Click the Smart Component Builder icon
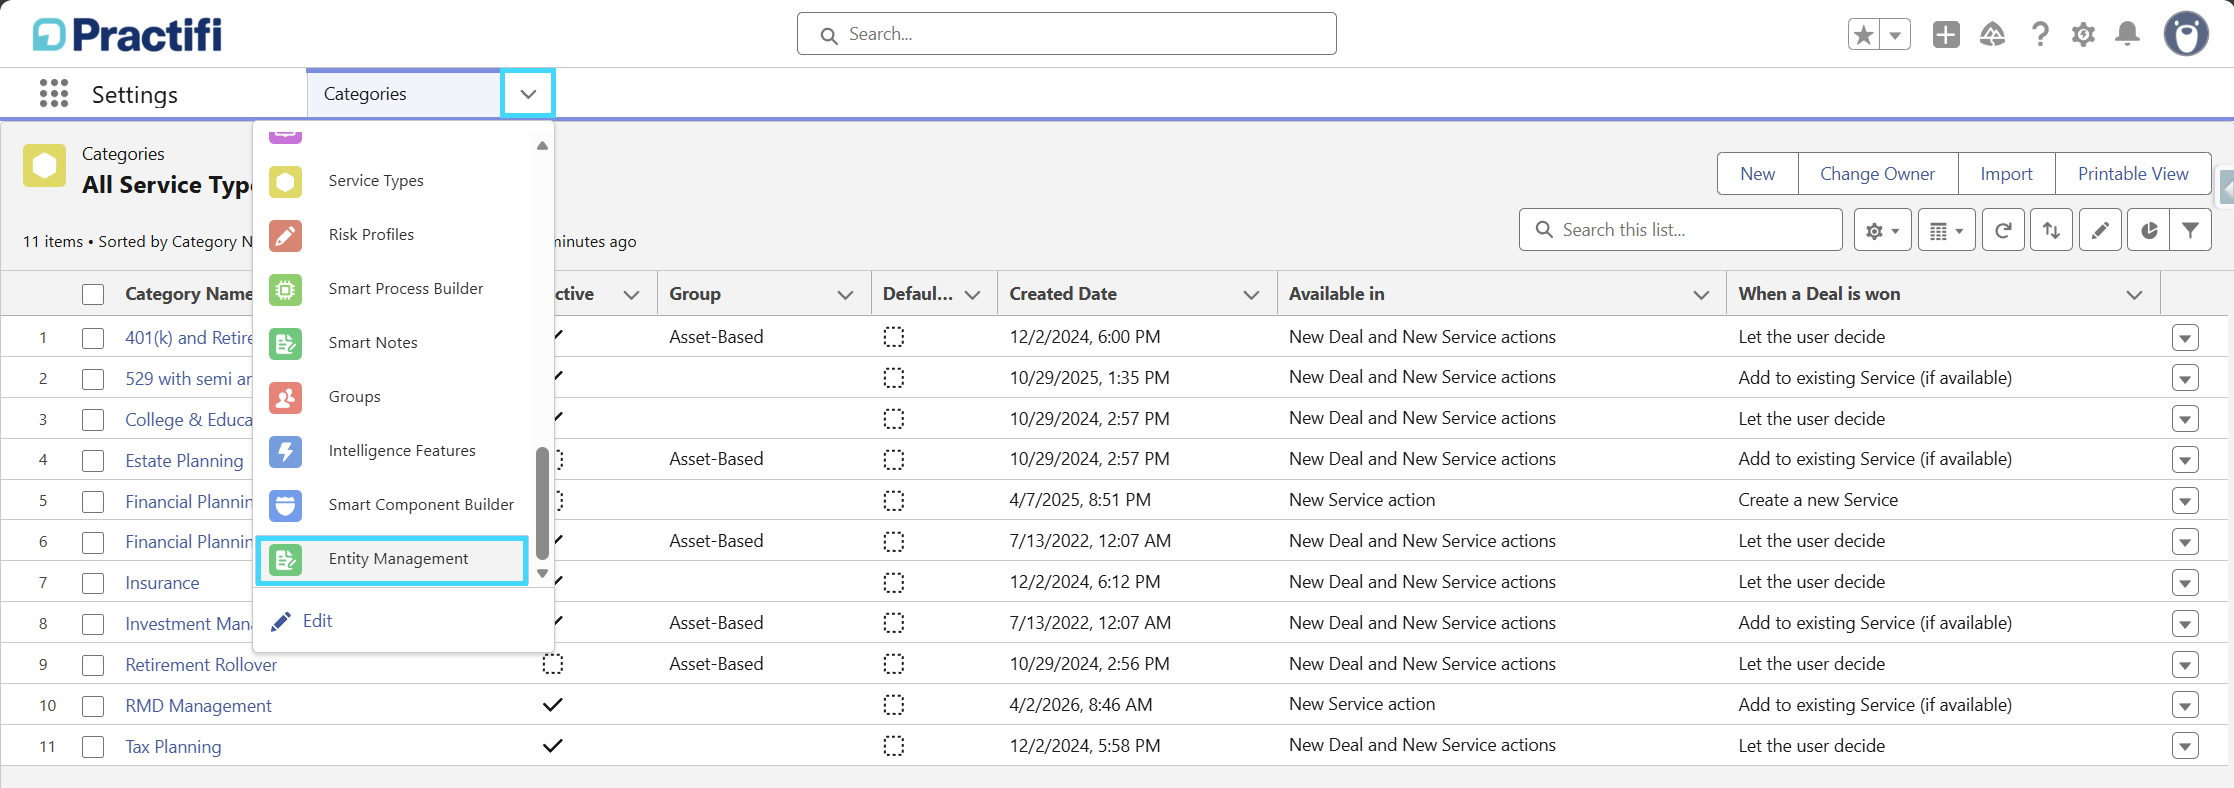 coord(285,505)
